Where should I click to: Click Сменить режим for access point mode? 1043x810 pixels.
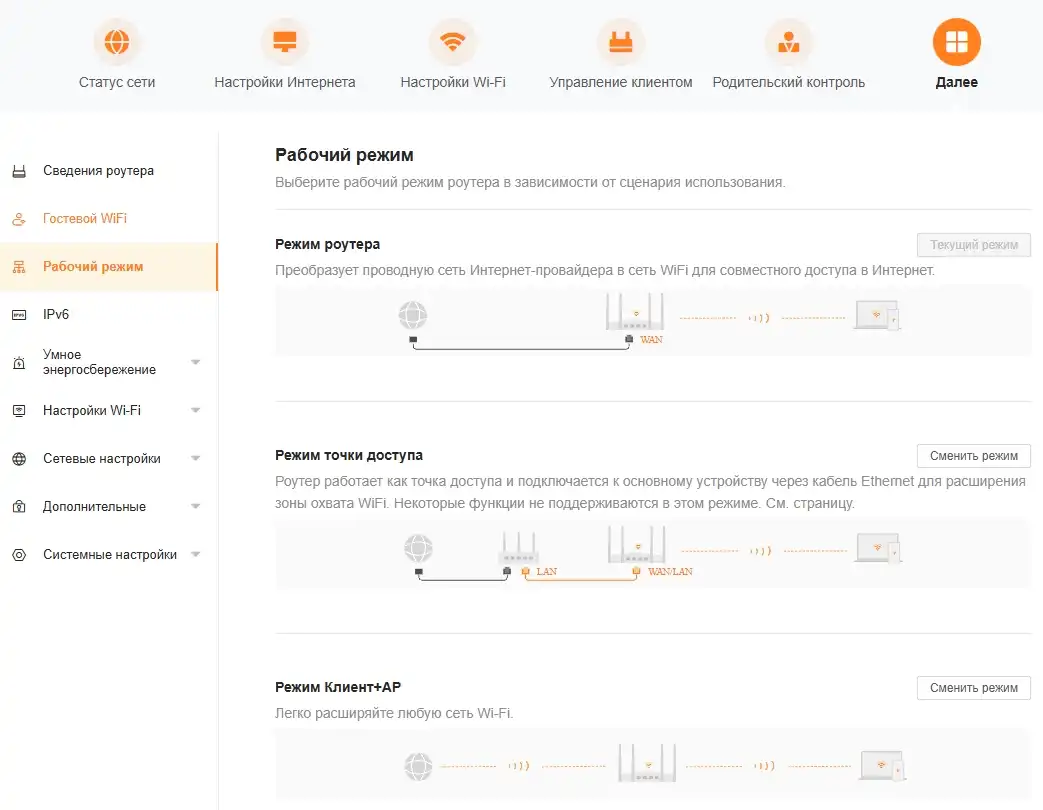pyautogui.click(x=973, y=456)
